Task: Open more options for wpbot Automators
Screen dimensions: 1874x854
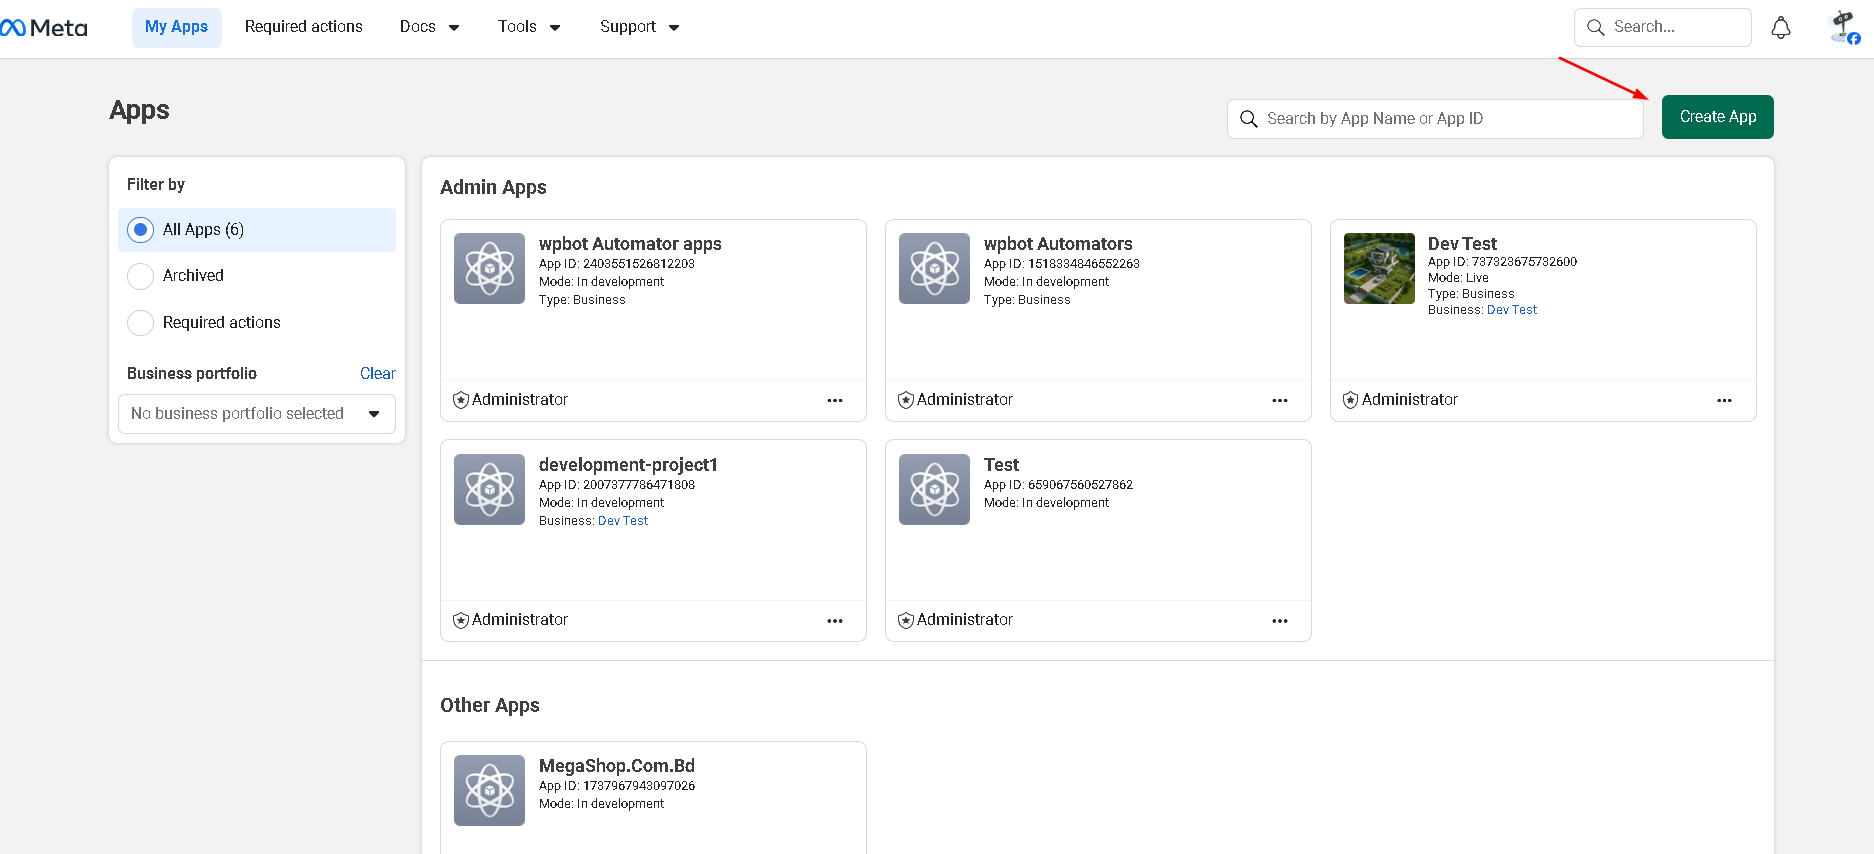Action: pyautogui.click(x=1279, y=400)
